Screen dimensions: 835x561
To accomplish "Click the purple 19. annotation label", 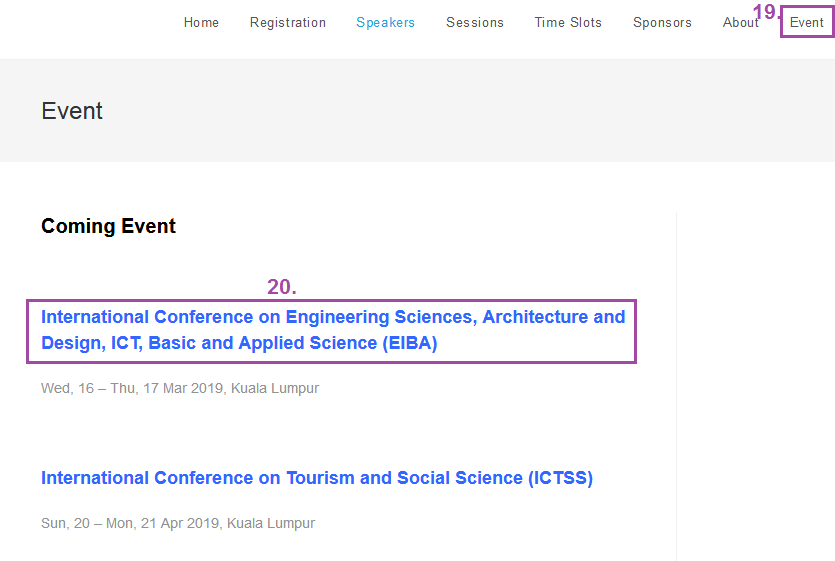I will pos(766,12).
